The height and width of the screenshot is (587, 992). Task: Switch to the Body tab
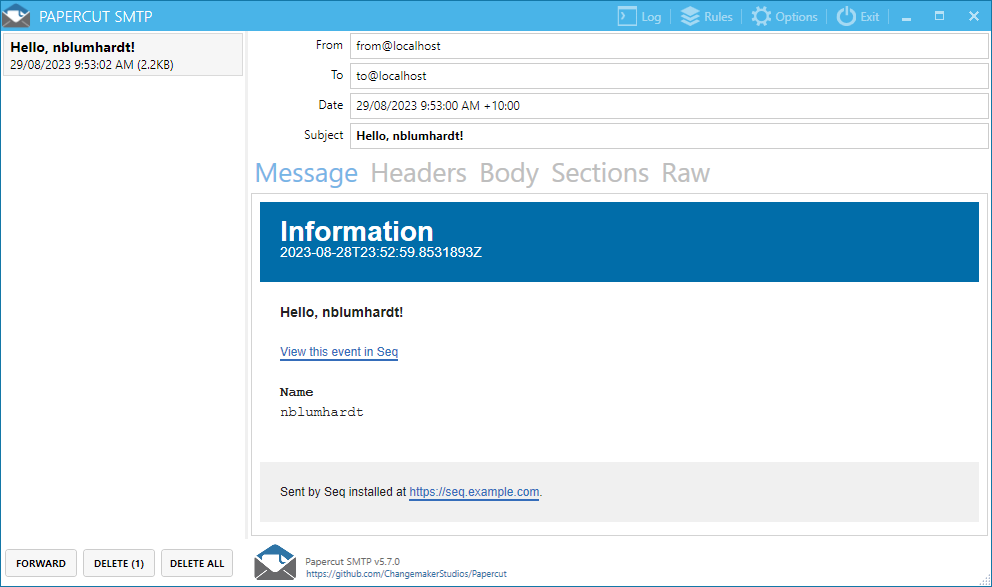tap(509, 173)
